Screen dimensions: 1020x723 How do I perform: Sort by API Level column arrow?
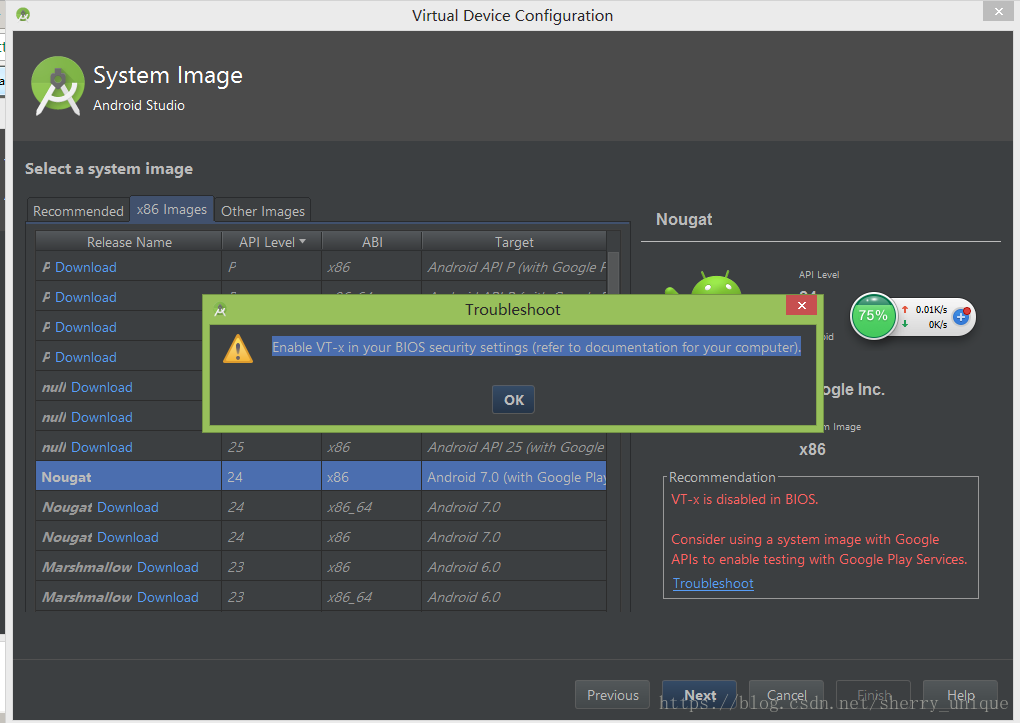coord(302,241)
